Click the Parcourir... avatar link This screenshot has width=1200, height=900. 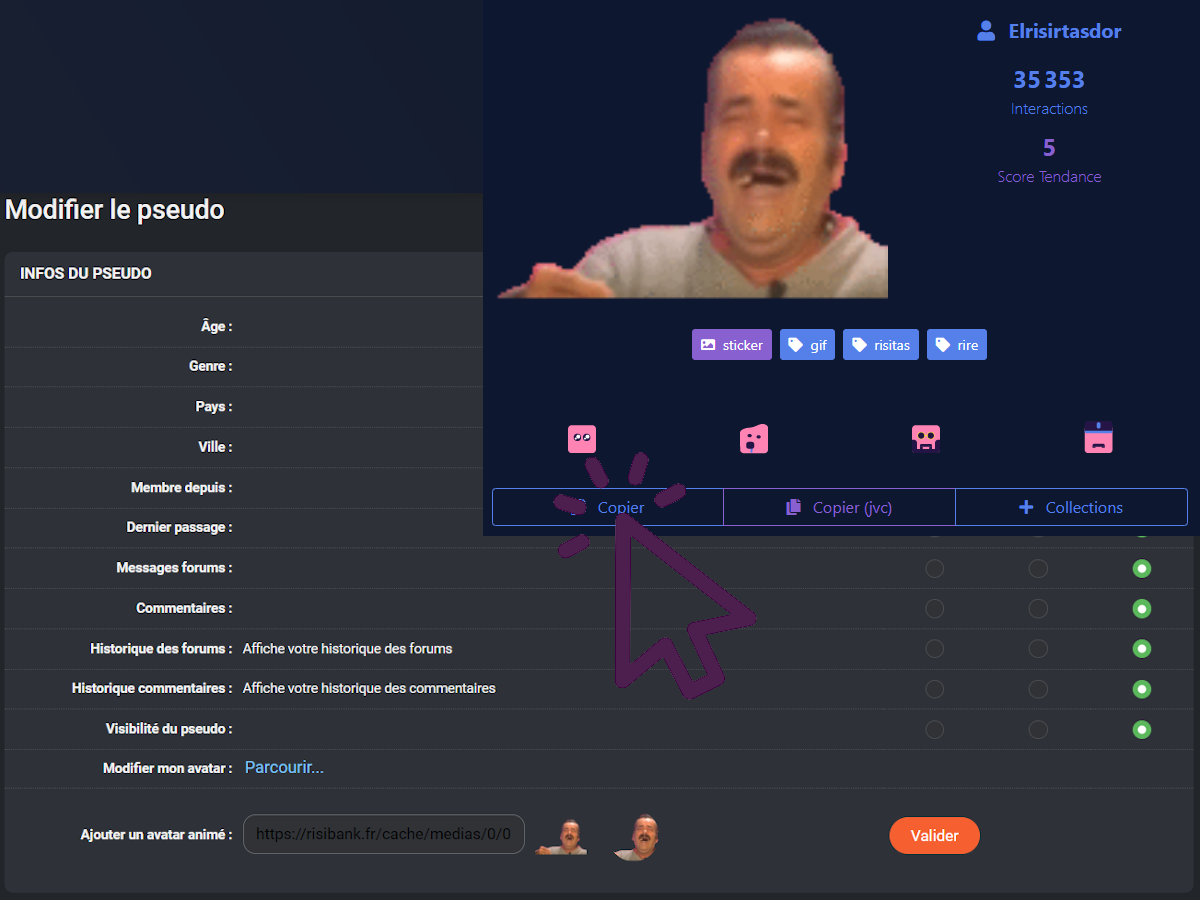[284, 768]
